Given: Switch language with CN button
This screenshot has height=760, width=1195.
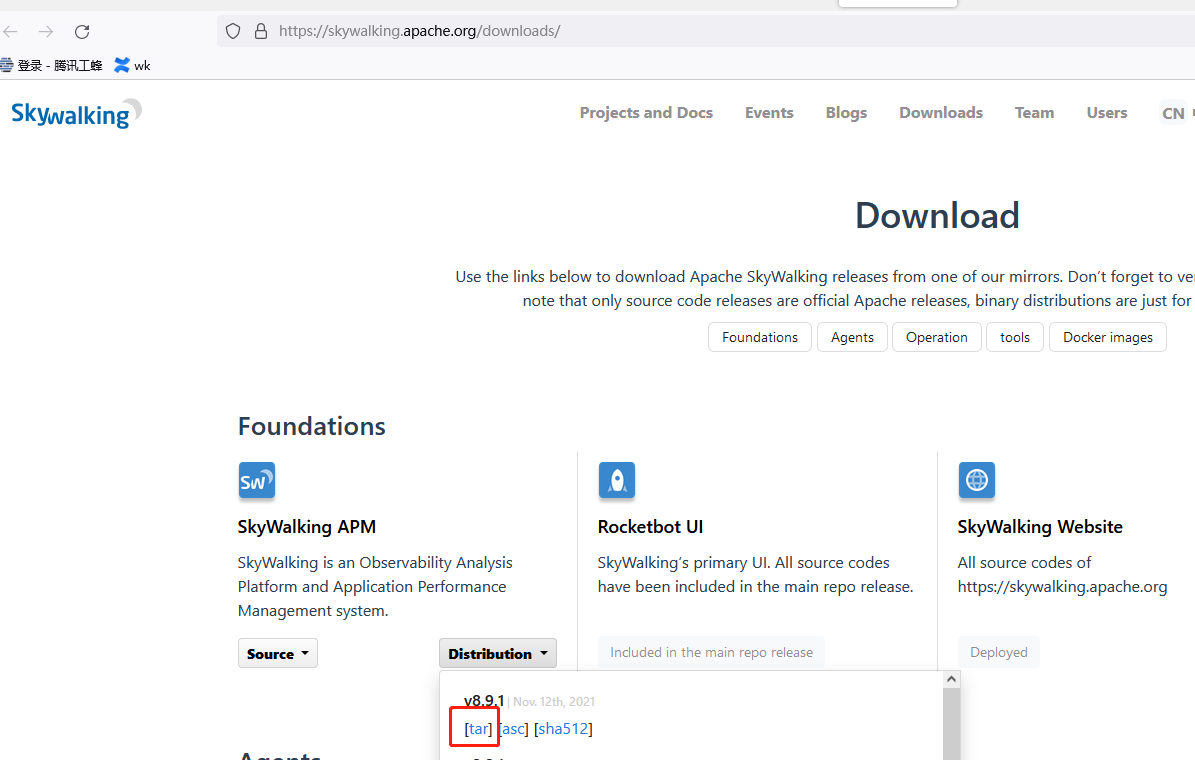Looking at the screenshot, I should 1174,114.
